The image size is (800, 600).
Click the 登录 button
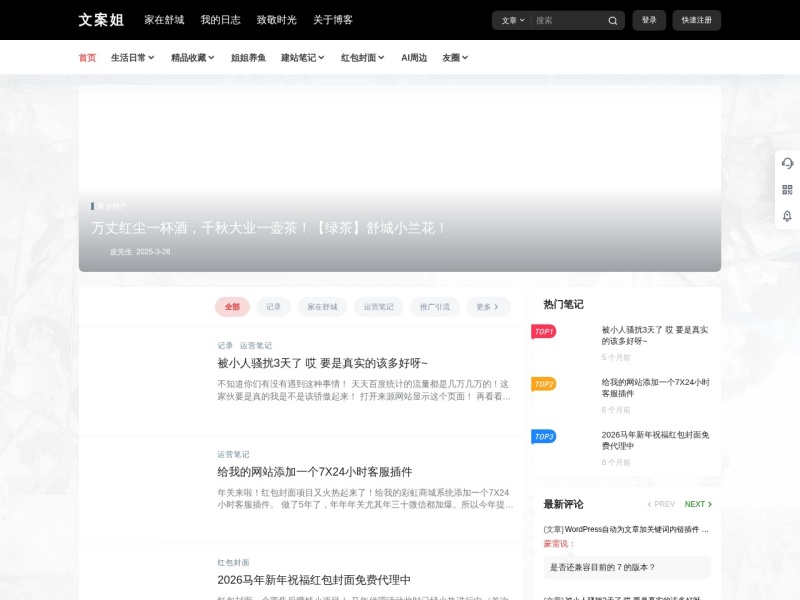649,20
